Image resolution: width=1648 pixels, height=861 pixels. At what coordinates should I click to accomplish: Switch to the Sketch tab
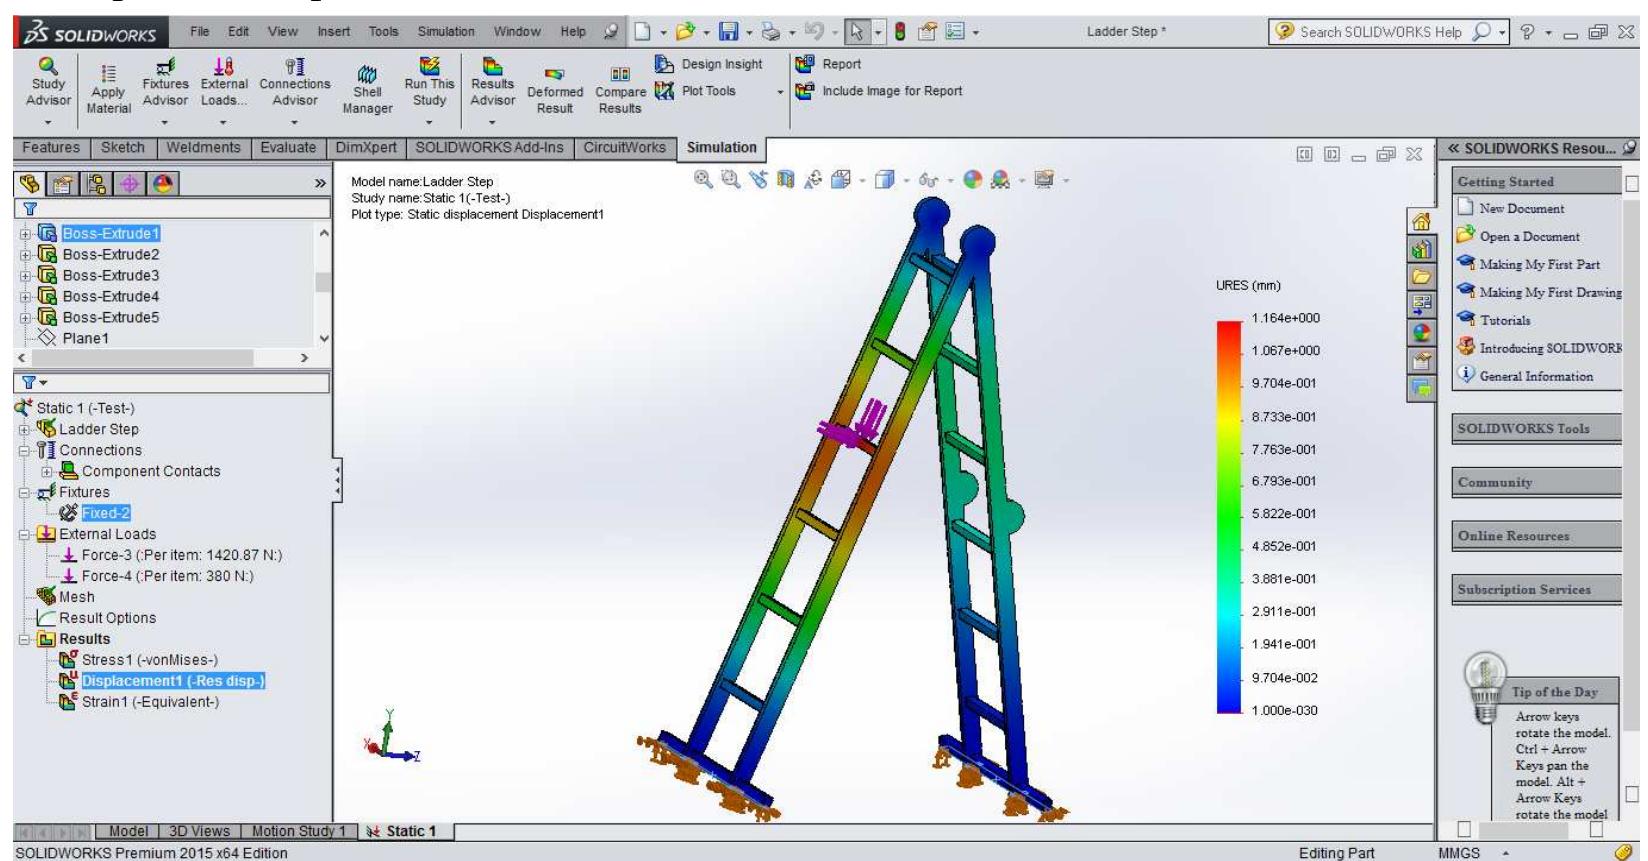(123, 148)
